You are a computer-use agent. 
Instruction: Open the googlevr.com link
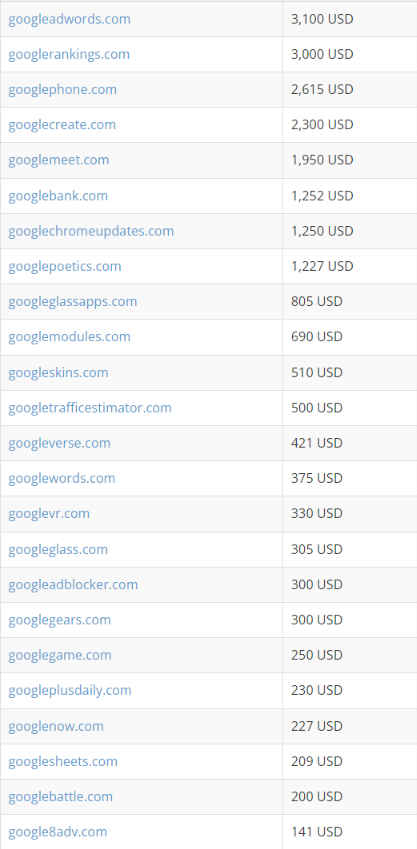[x=49, y=513]
